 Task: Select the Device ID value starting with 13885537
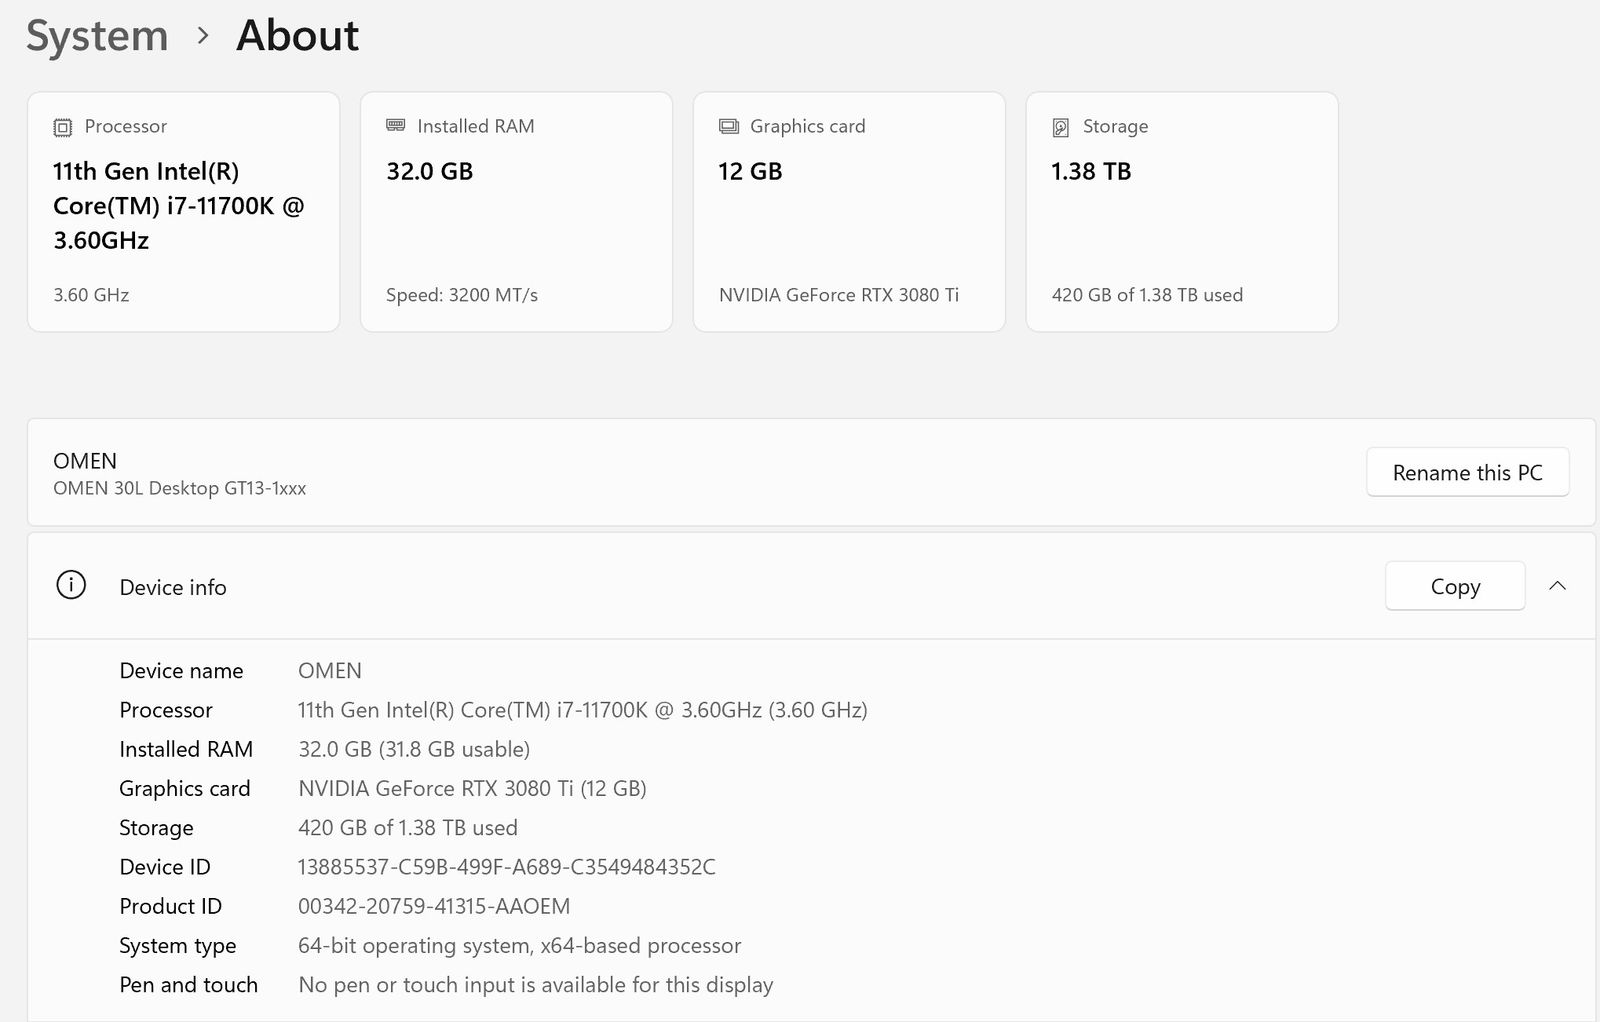click(x=507, y=867)
